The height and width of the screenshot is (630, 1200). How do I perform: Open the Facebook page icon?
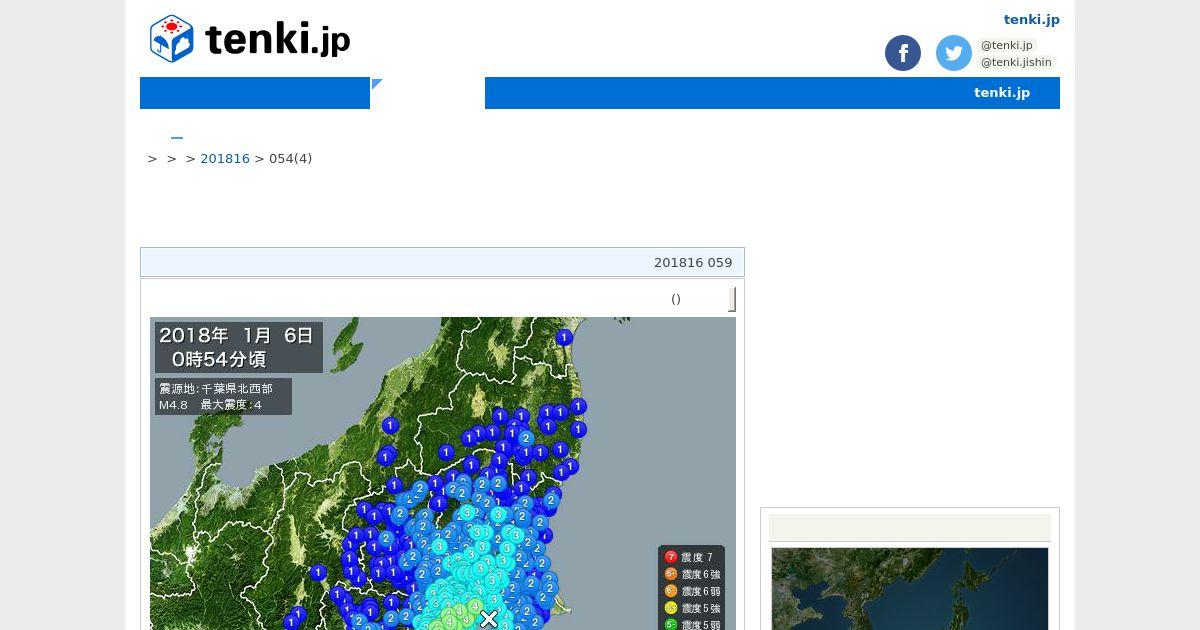coord(903,53)
